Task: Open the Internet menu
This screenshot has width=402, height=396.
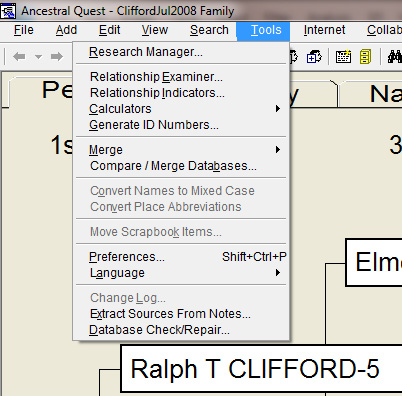Action: point(324,30)
